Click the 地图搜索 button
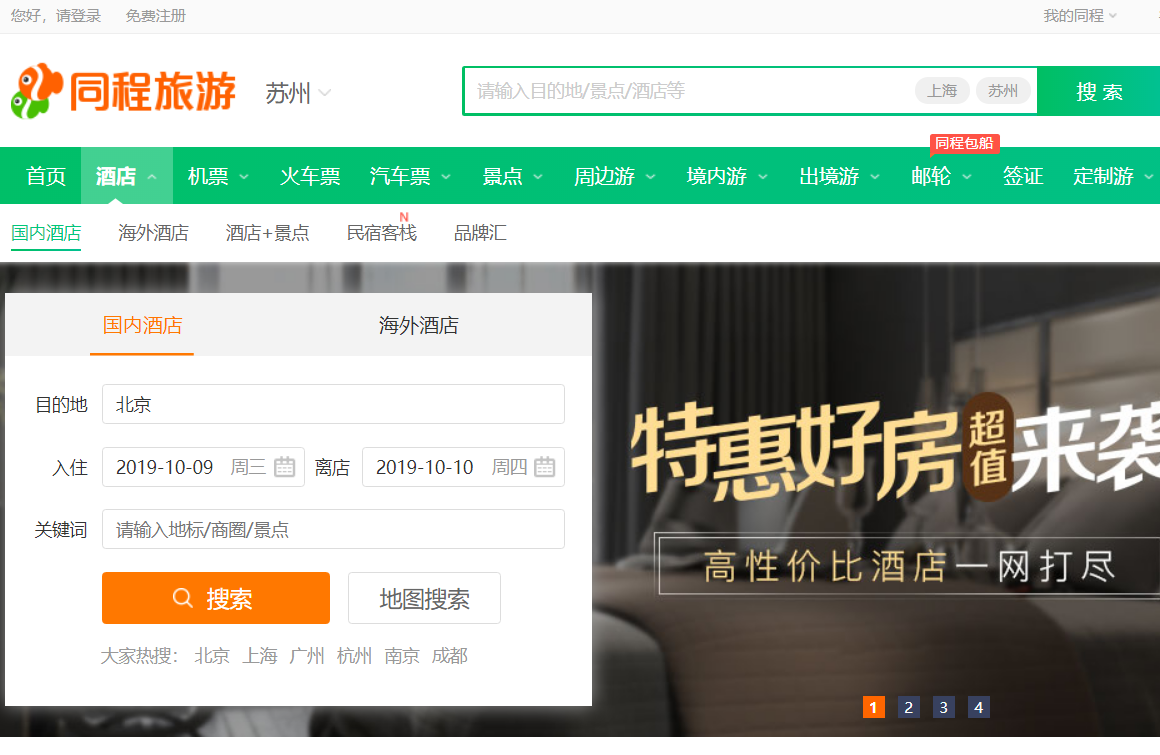 (x=424, y=597)
